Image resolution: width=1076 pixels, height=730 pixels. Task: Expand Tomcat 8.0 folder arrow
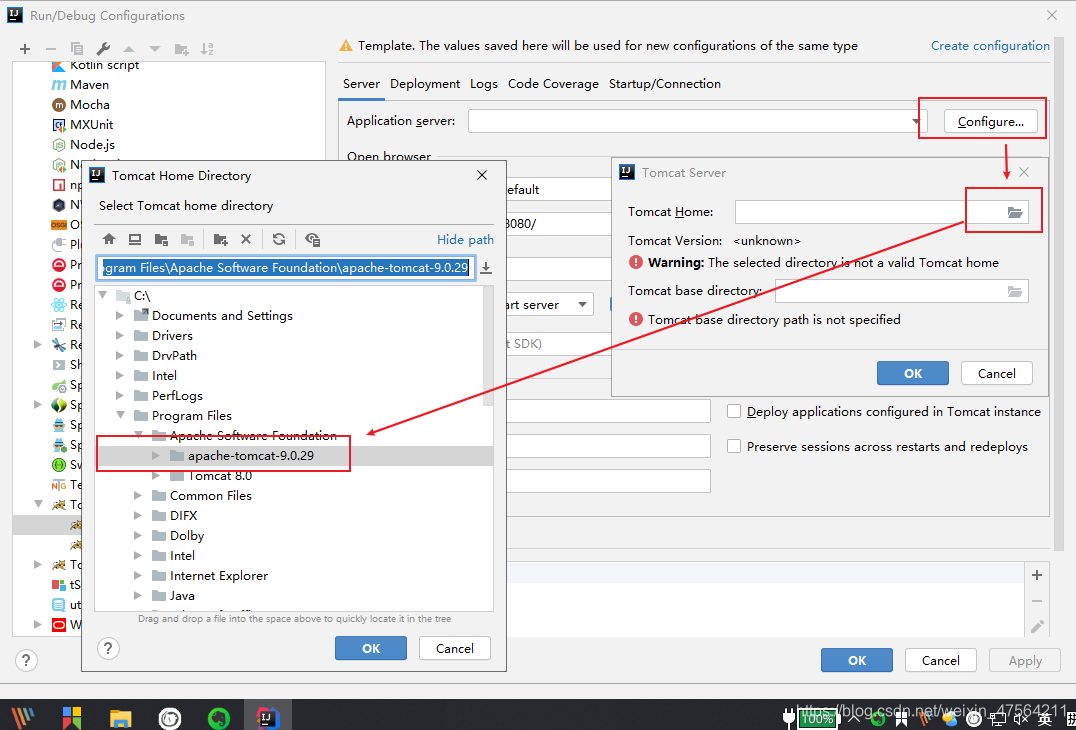tap(156, 475)
